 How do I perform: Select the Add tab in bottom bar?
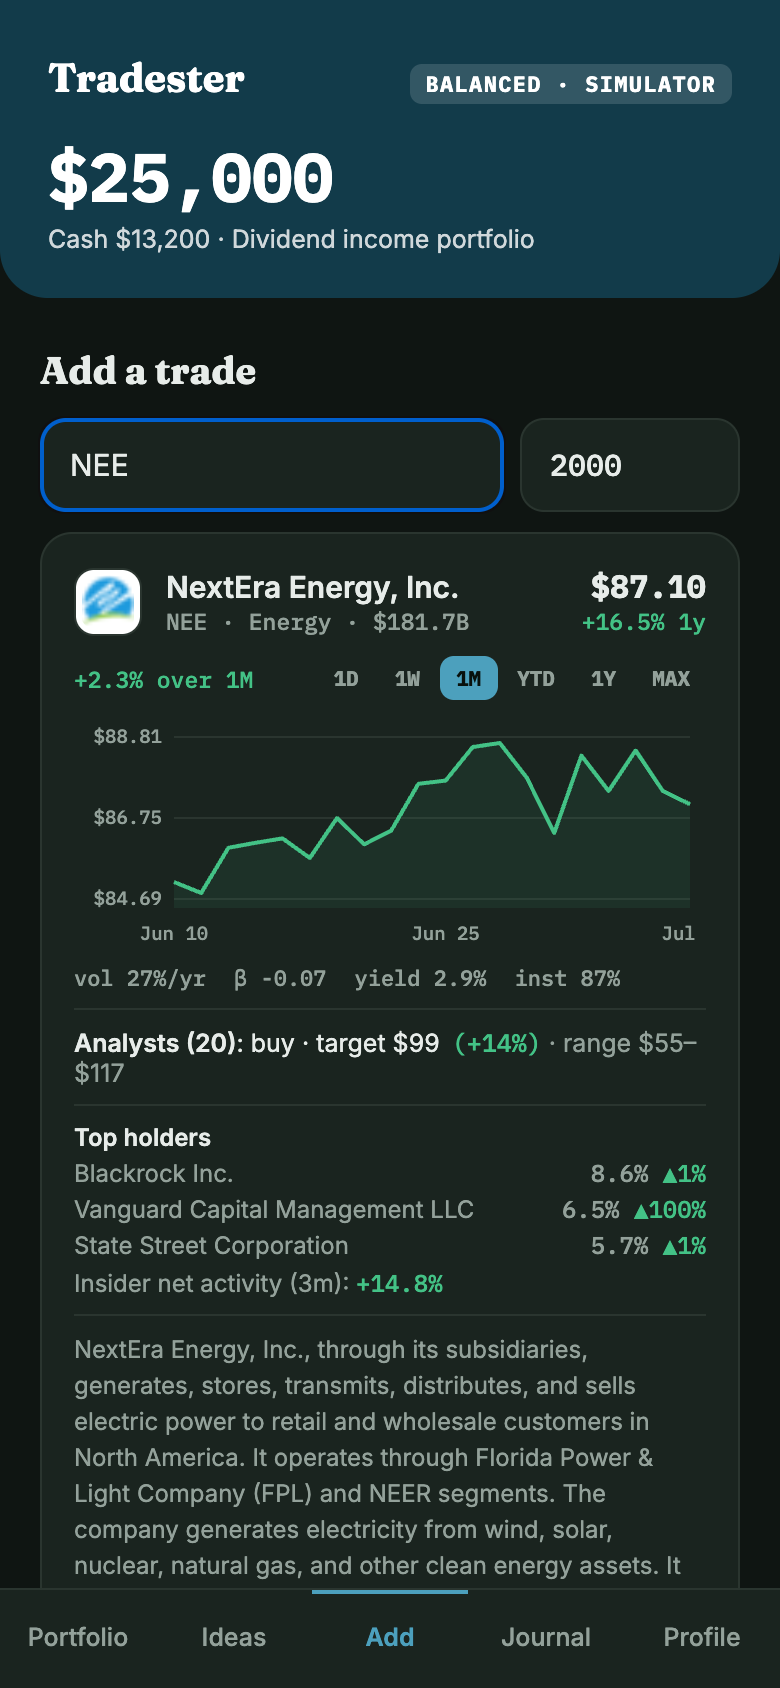390,1637
